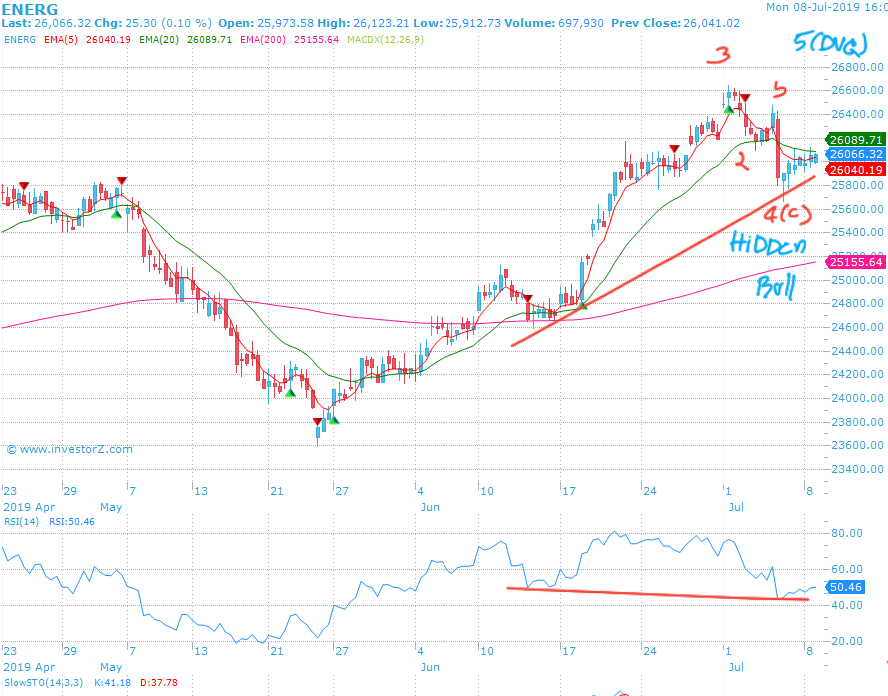Click the blue 26066.32 axis price tag

click(x=855, y=154)
